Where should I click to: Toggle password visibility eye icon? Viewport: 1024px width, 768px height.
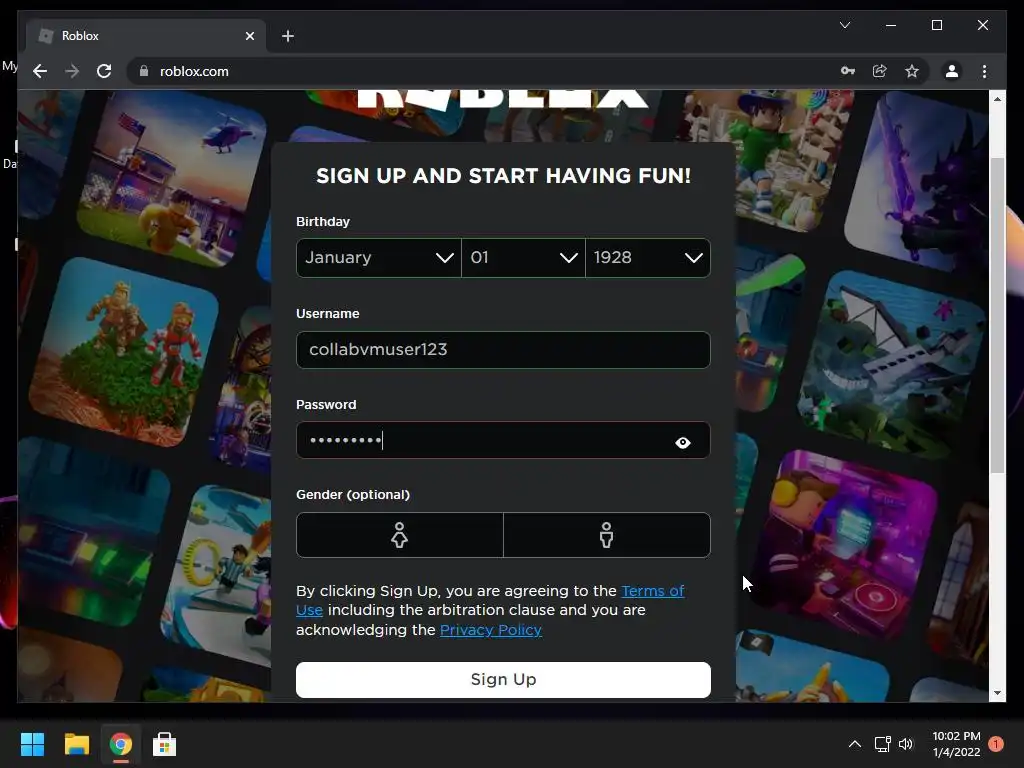click(x=682, y=443)
